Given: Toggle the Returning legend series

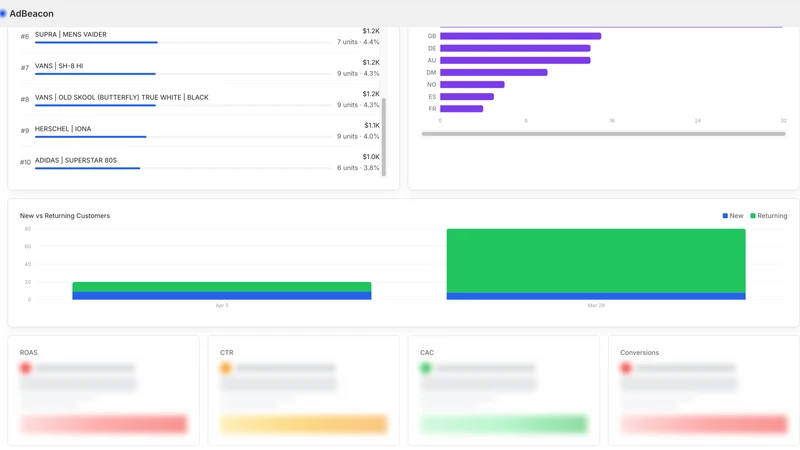Looking at the screenshot, I should click(x=768, y=216).
